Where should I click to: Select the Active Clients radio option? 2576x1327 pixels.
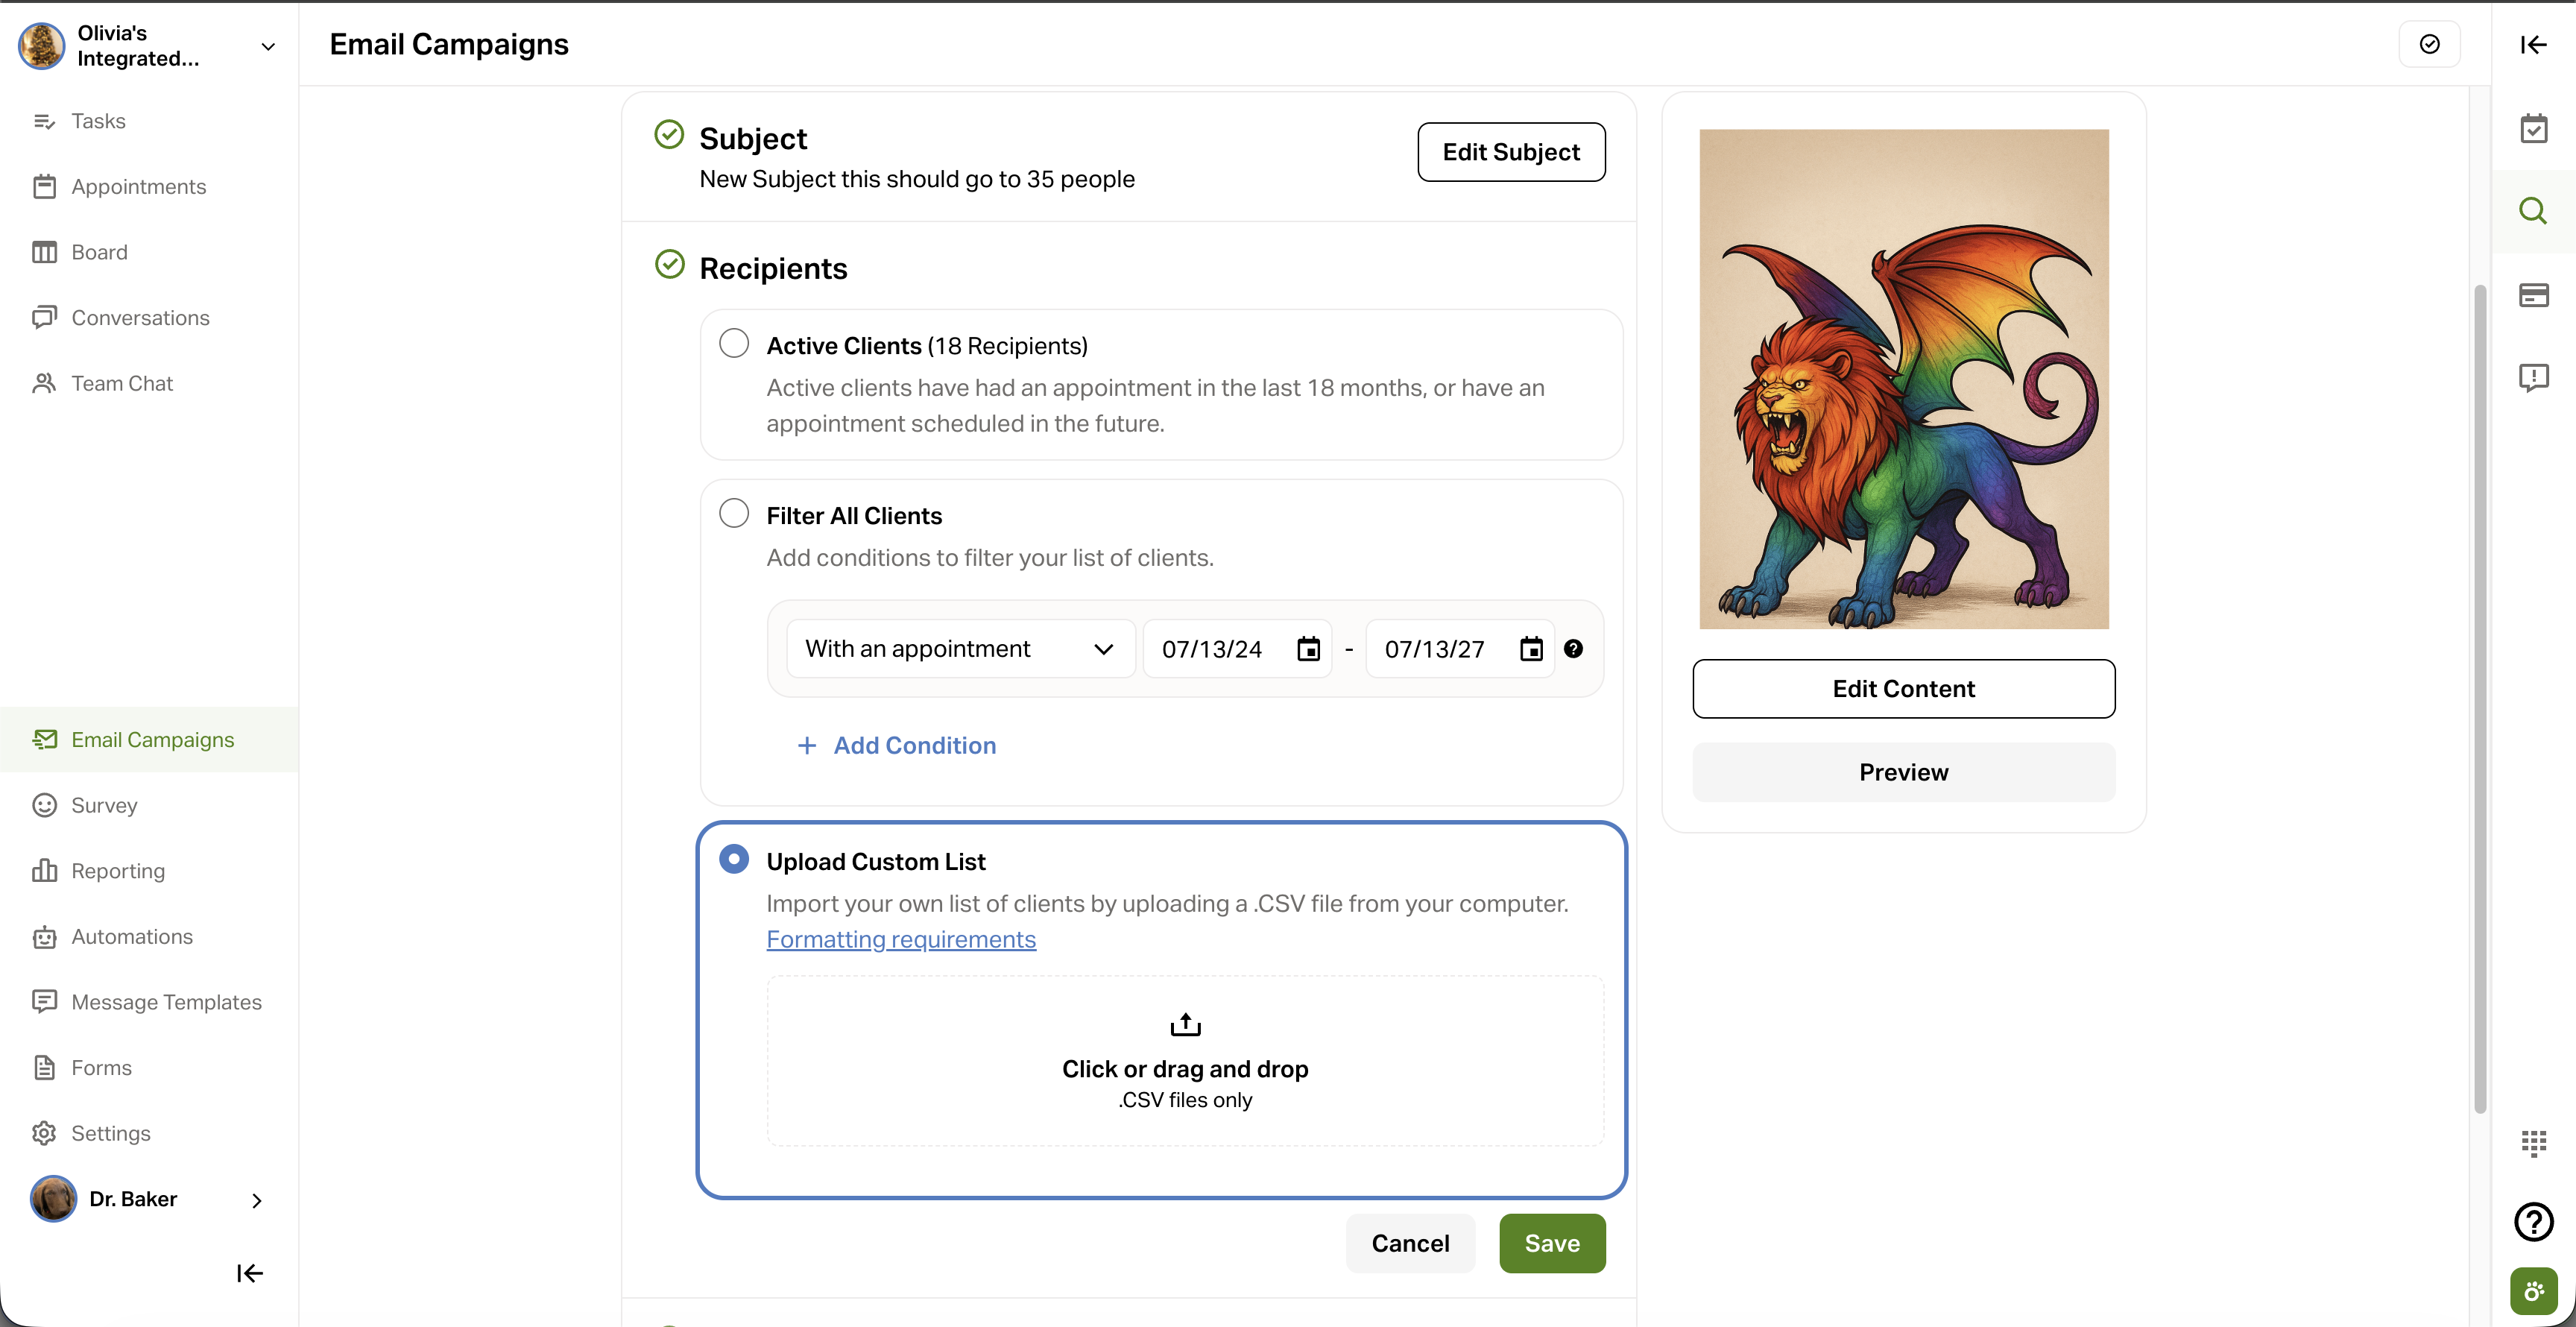pyautogui.click(x=734, y=344)
